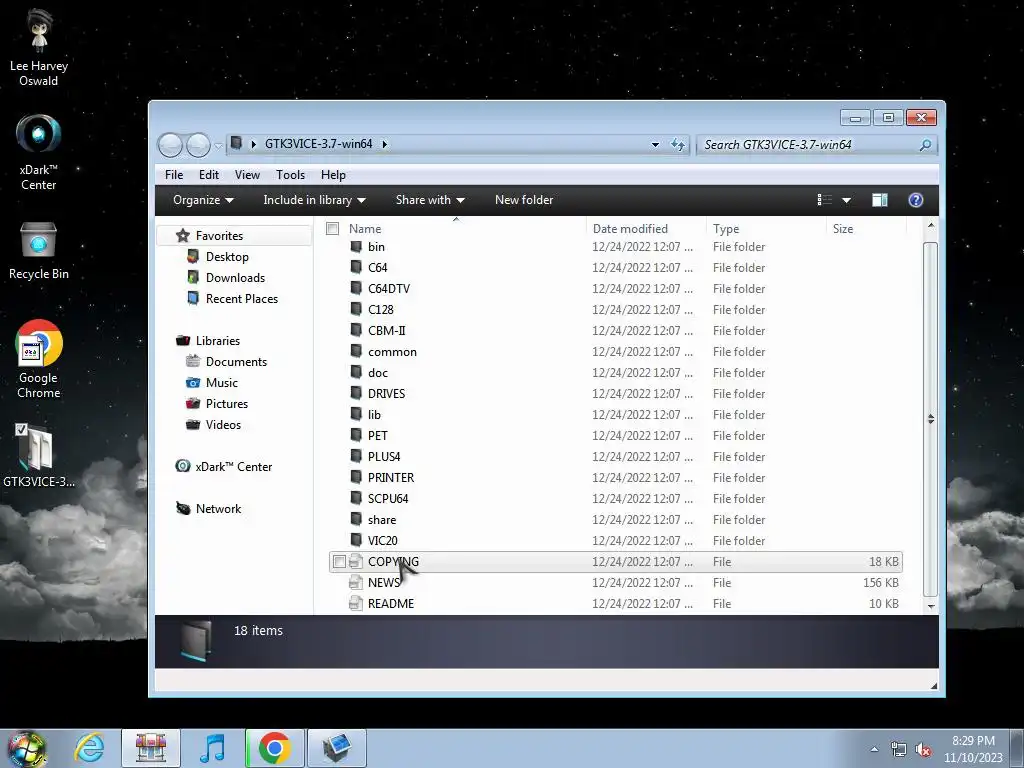
Task: Open the music player taskbar icon
Action: click(212, 748)
